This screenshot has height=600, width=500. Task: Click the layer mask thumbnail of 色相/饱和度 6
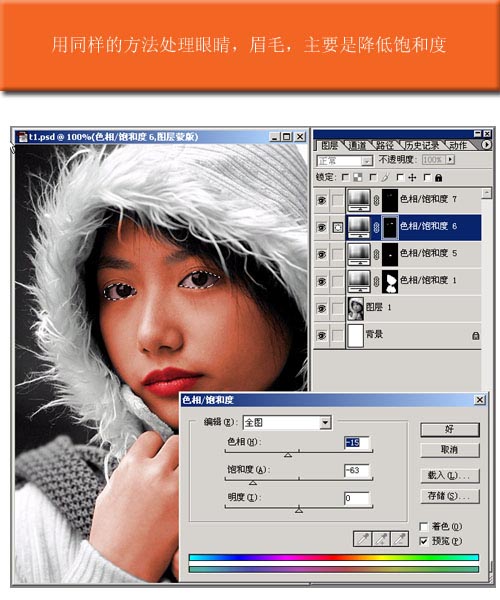[390, 227]
